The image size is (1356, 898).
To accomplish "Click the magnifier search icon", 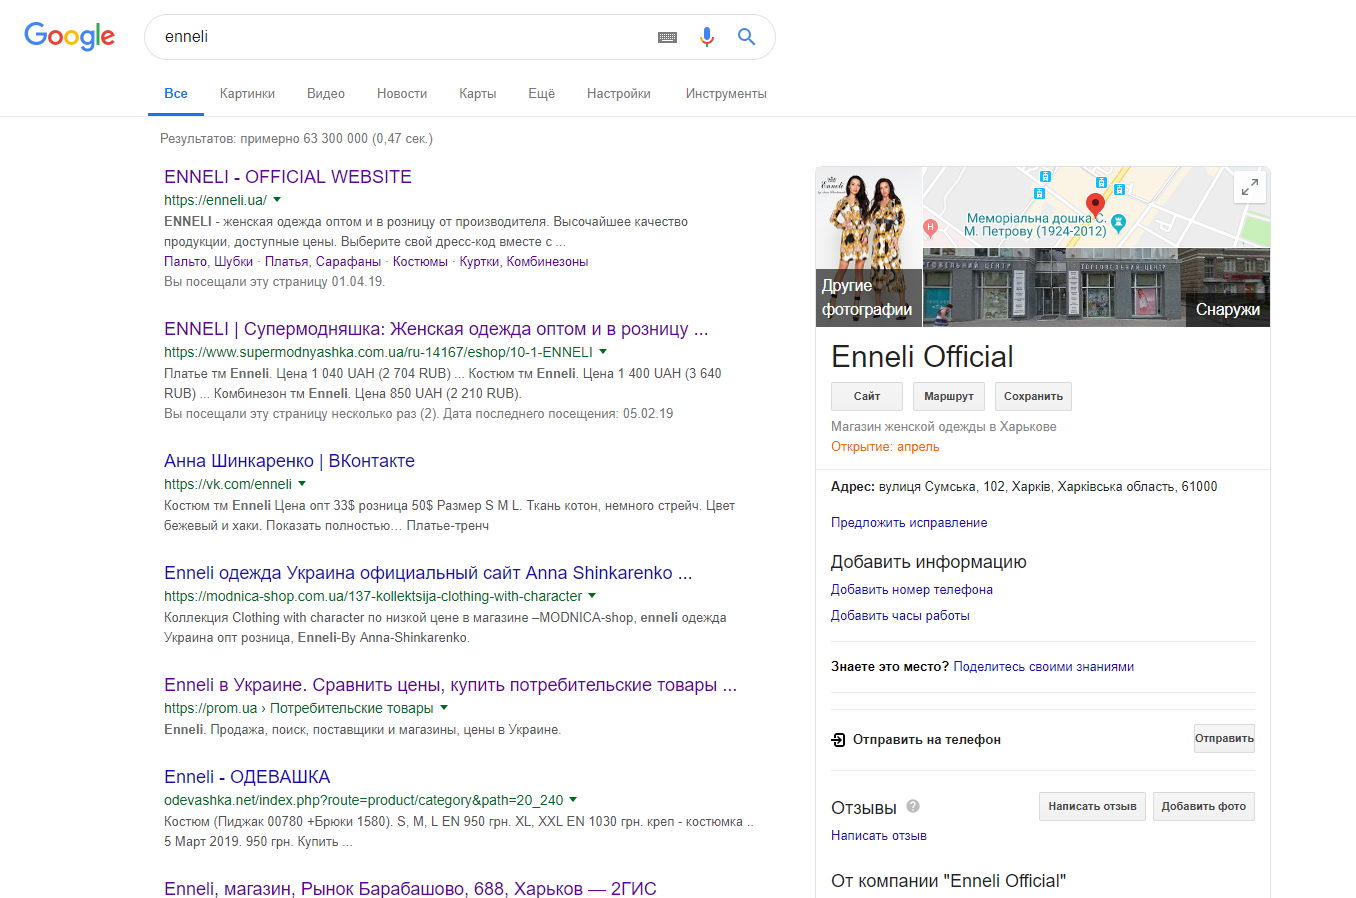I will (x=746, y=37).
